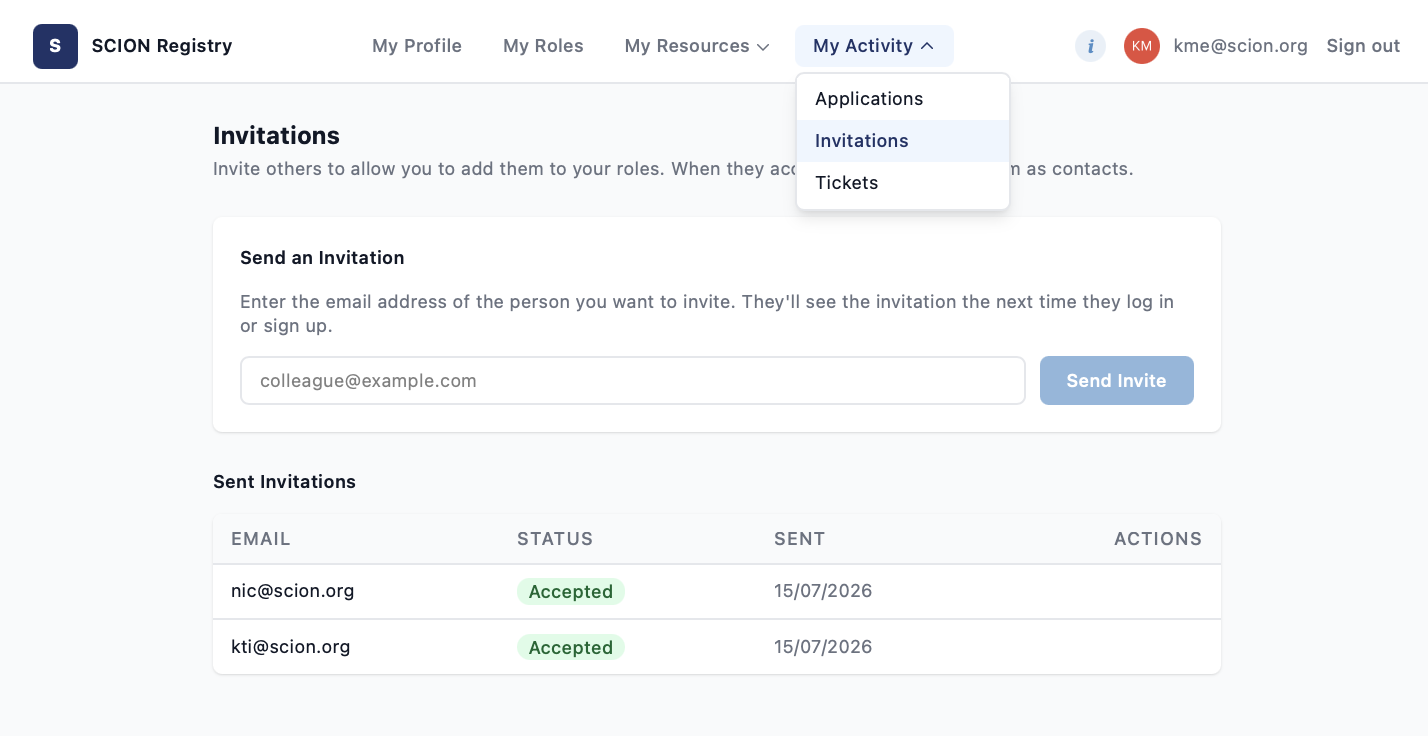Click the Sent Invitations heading
The height and width of the screenshot is (736, 1428).
point(285,482)
